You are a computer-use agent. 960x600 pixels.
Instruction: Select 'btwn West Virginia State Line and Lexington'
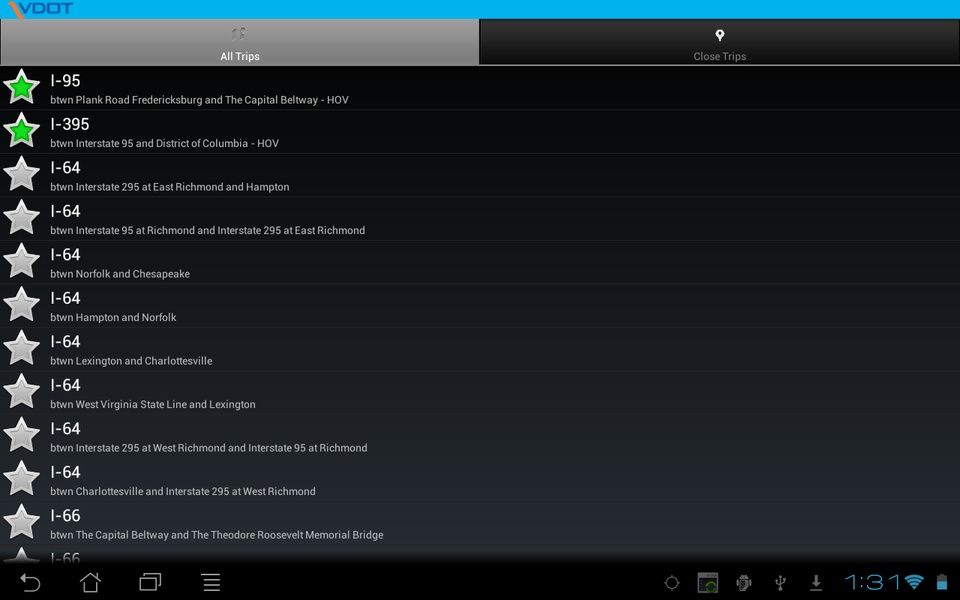480,392
